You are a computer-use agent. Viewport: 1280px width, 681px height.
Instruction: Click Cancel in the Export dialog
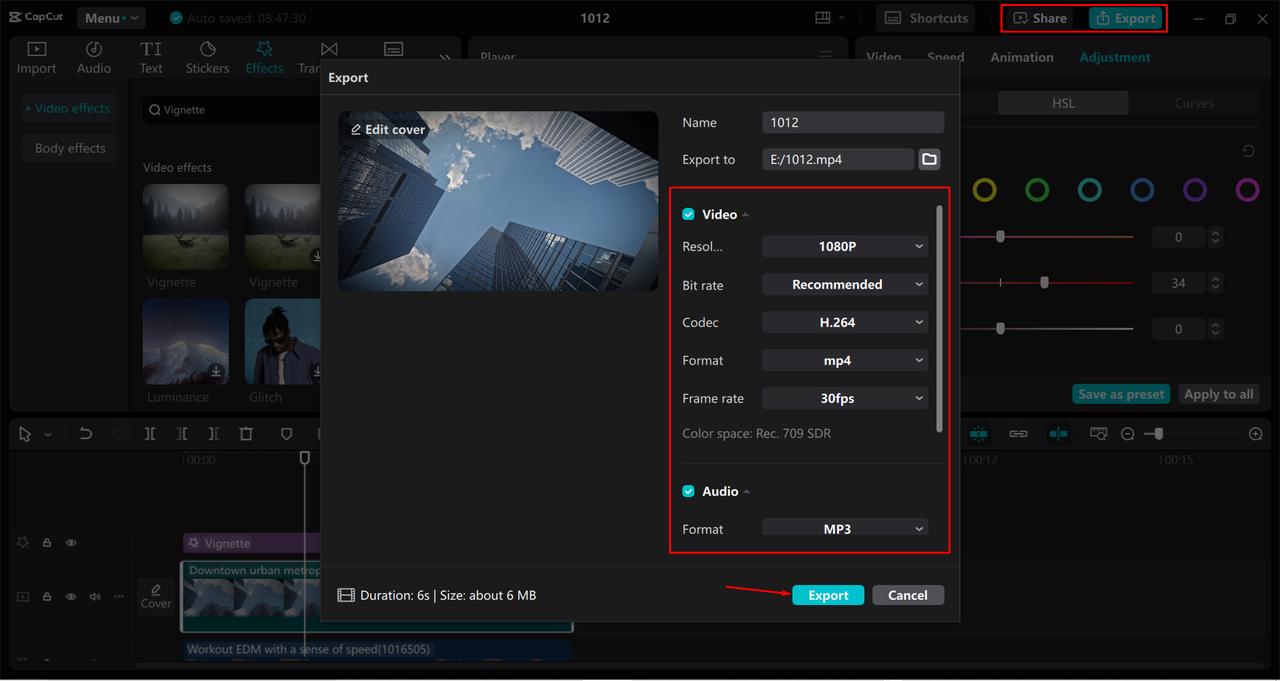pos(908,595)
